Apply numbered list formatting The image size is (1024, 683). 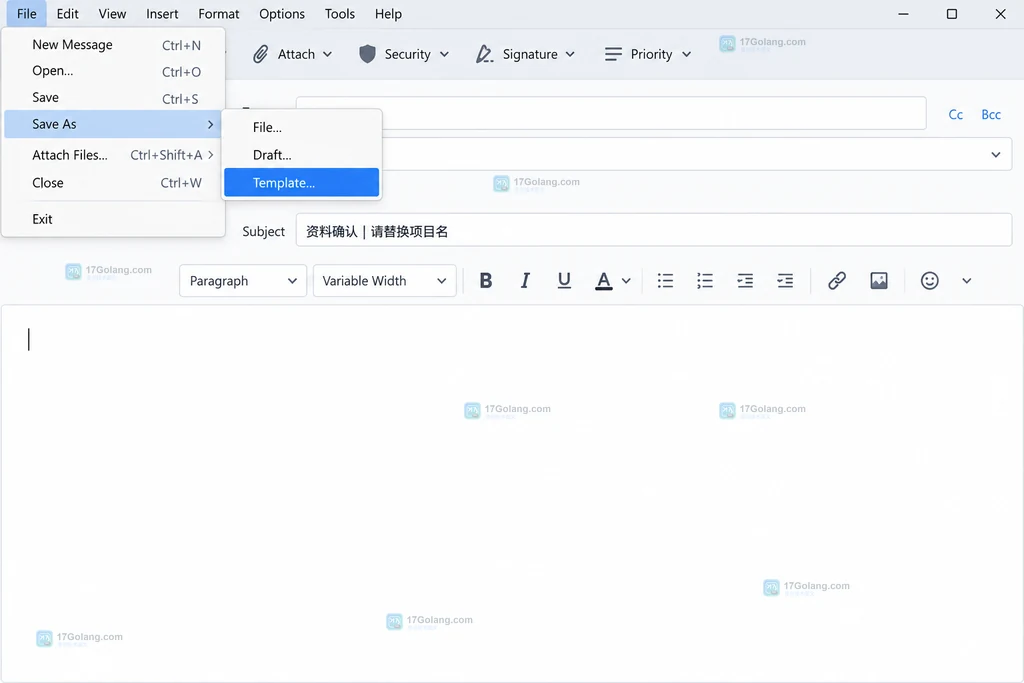705,281
